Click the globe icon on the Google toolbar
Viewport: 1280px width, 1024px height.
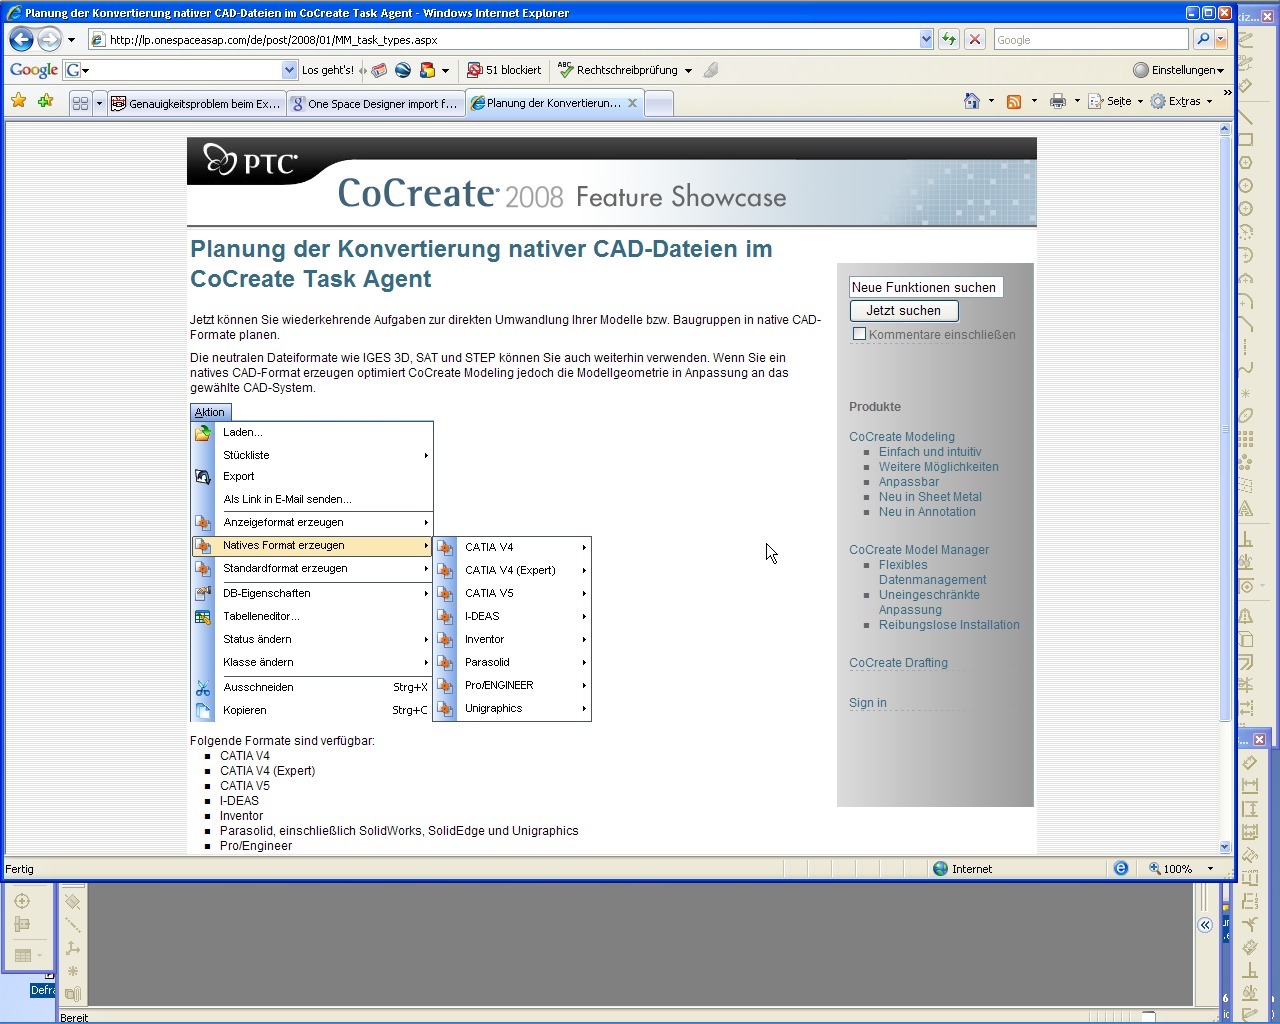coord(403,70)
